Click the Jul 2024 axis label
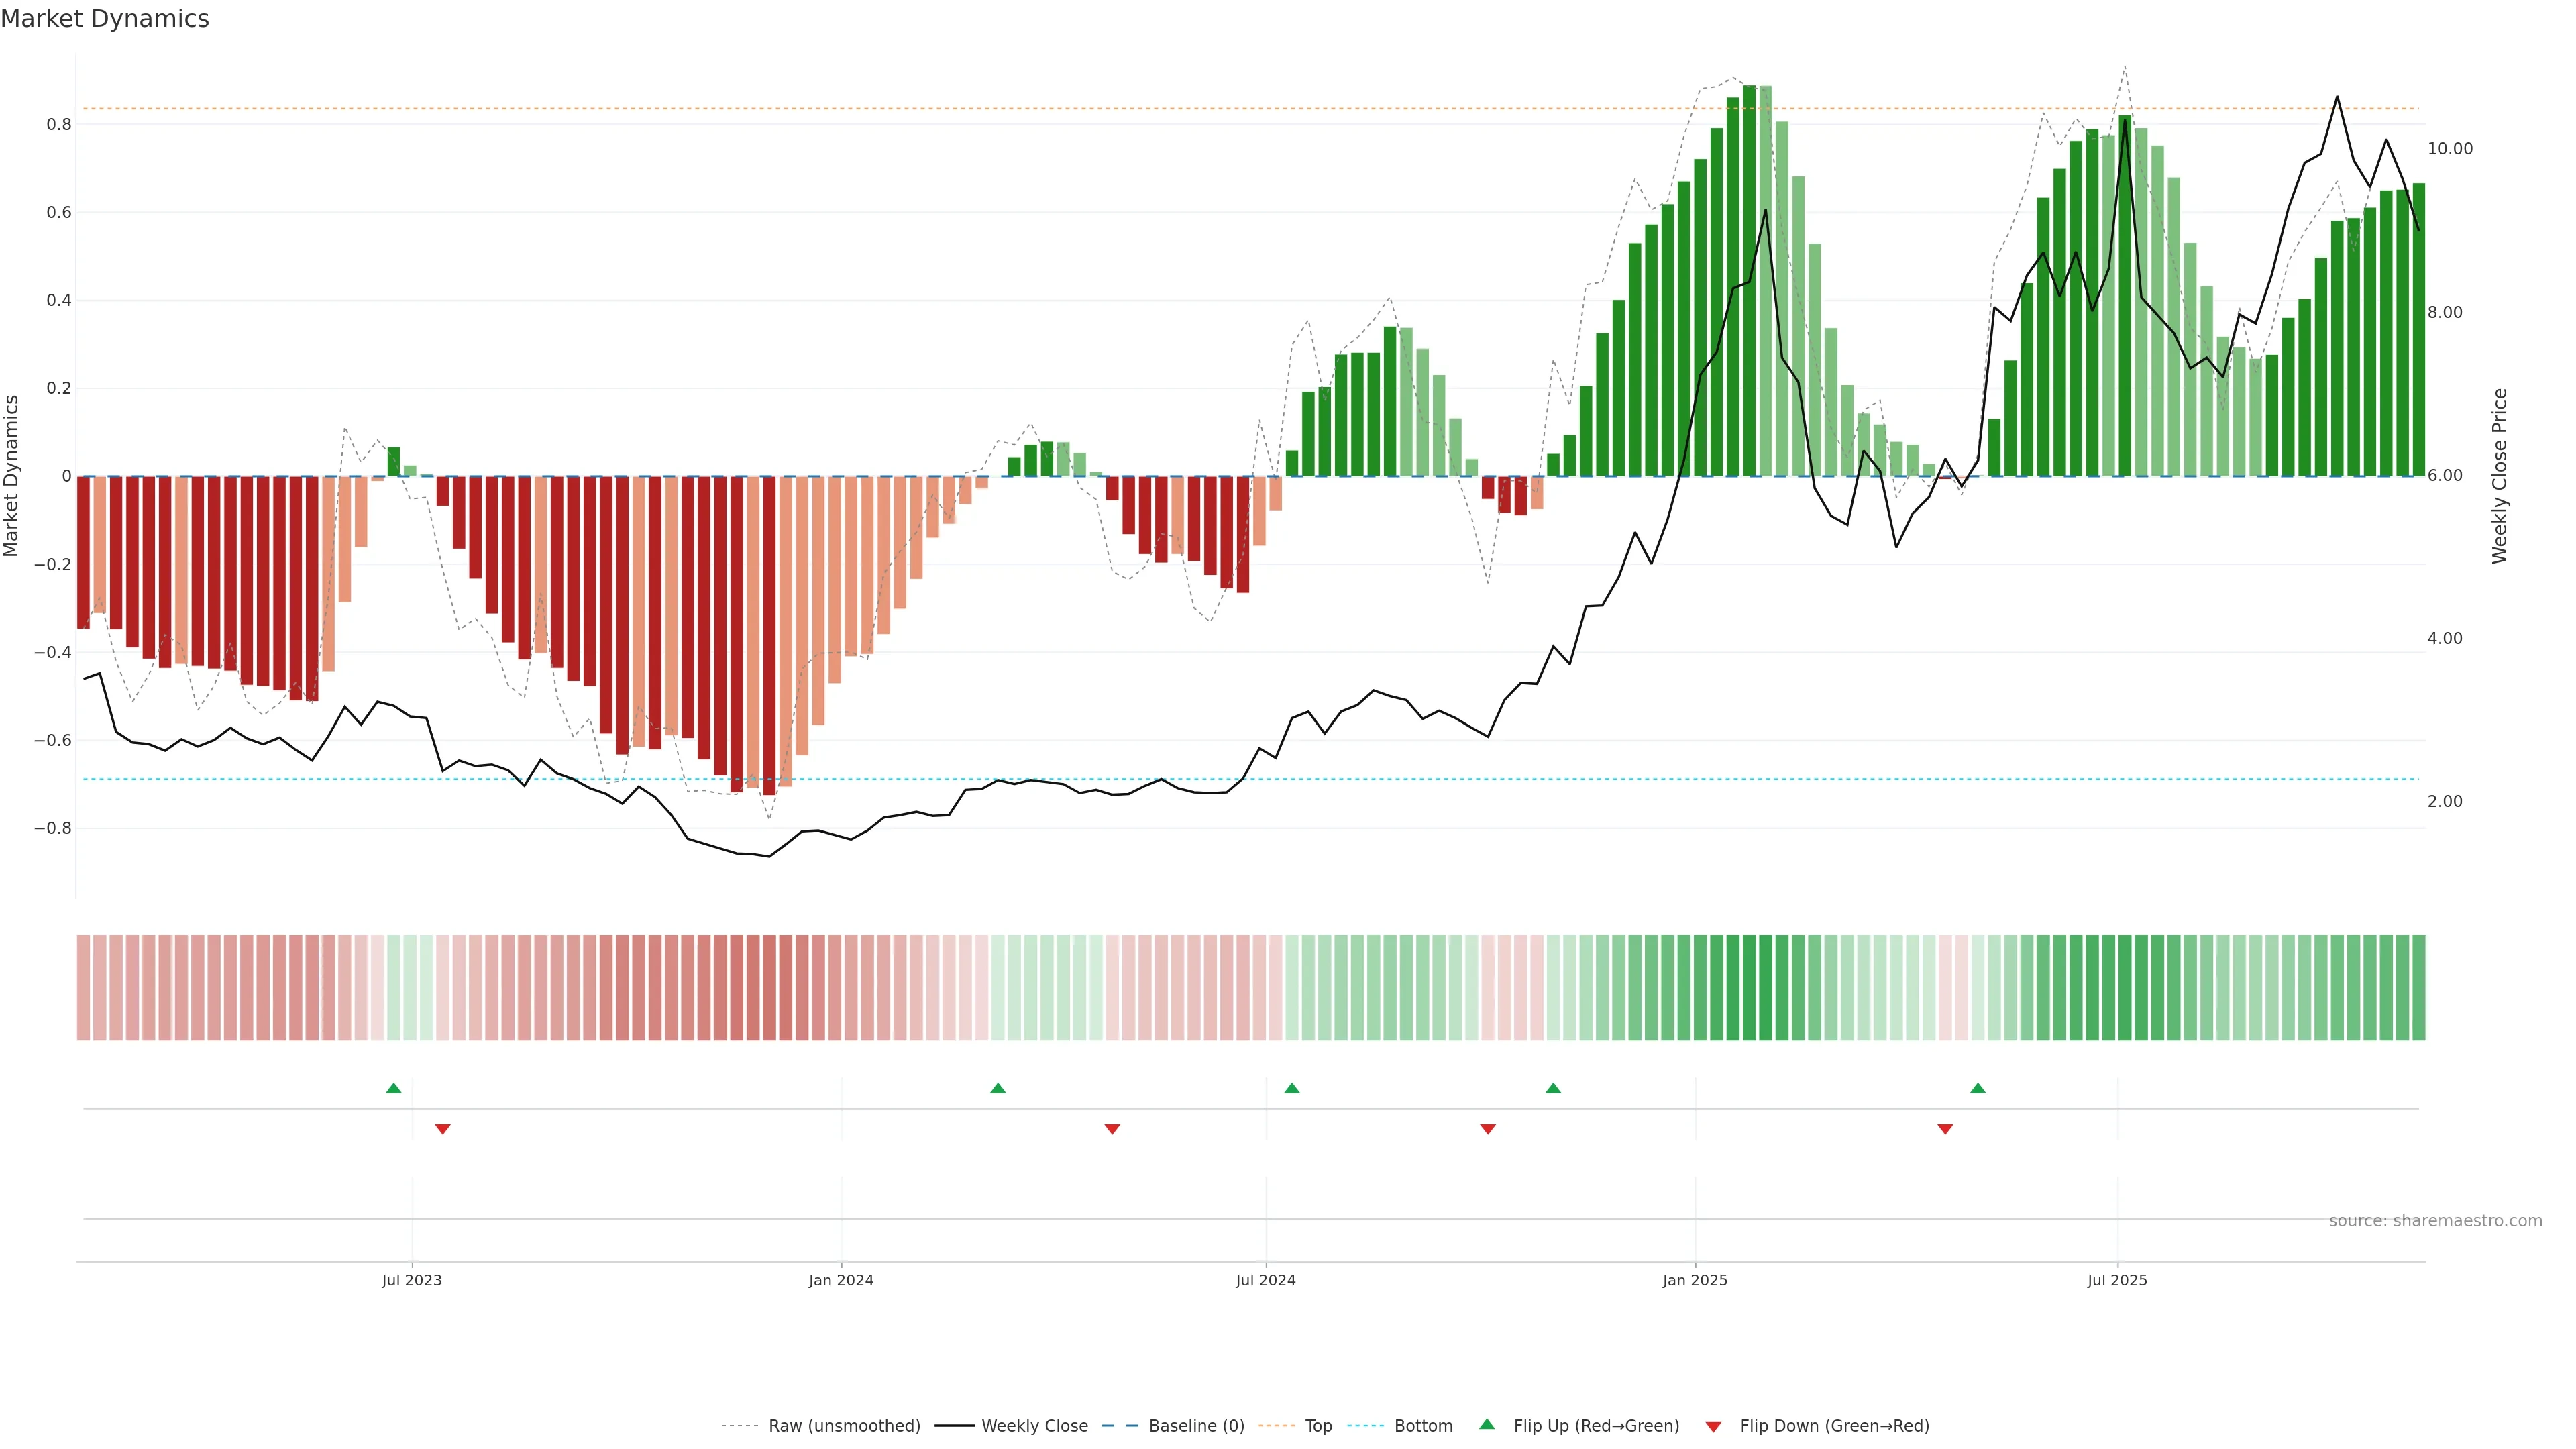 1265,1280
